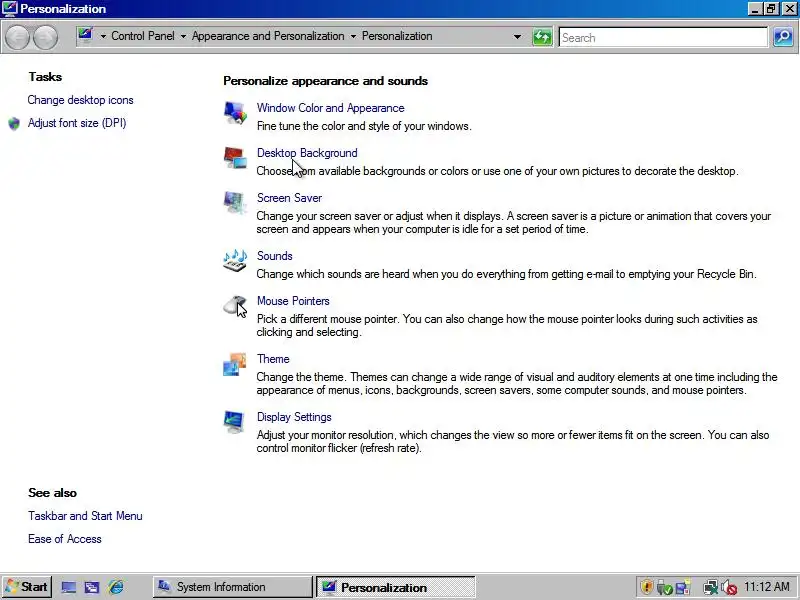Open the Desktop Background link
This screenshot has width=800, height=600.
[x=307, y=153]
